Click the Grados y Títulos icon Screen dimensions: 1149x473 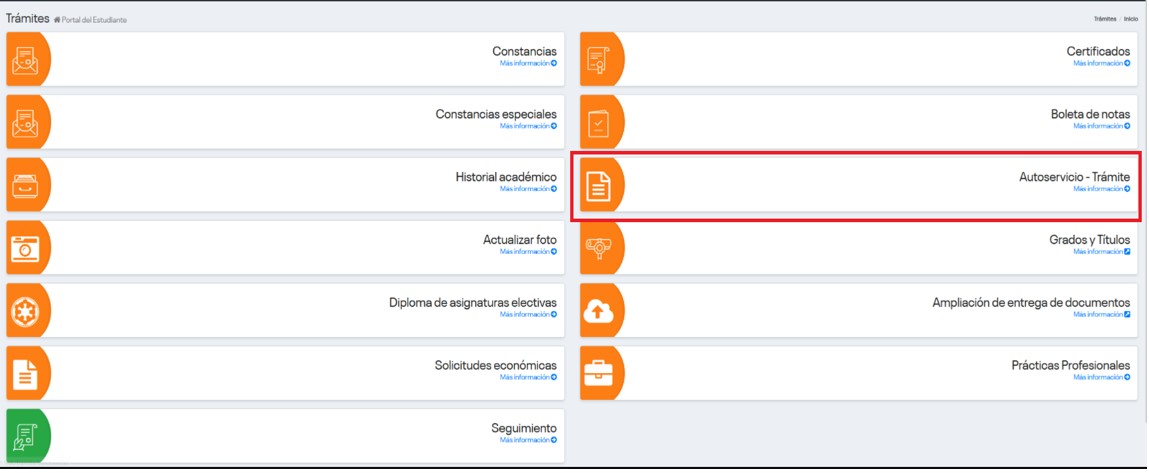(598, 248)
